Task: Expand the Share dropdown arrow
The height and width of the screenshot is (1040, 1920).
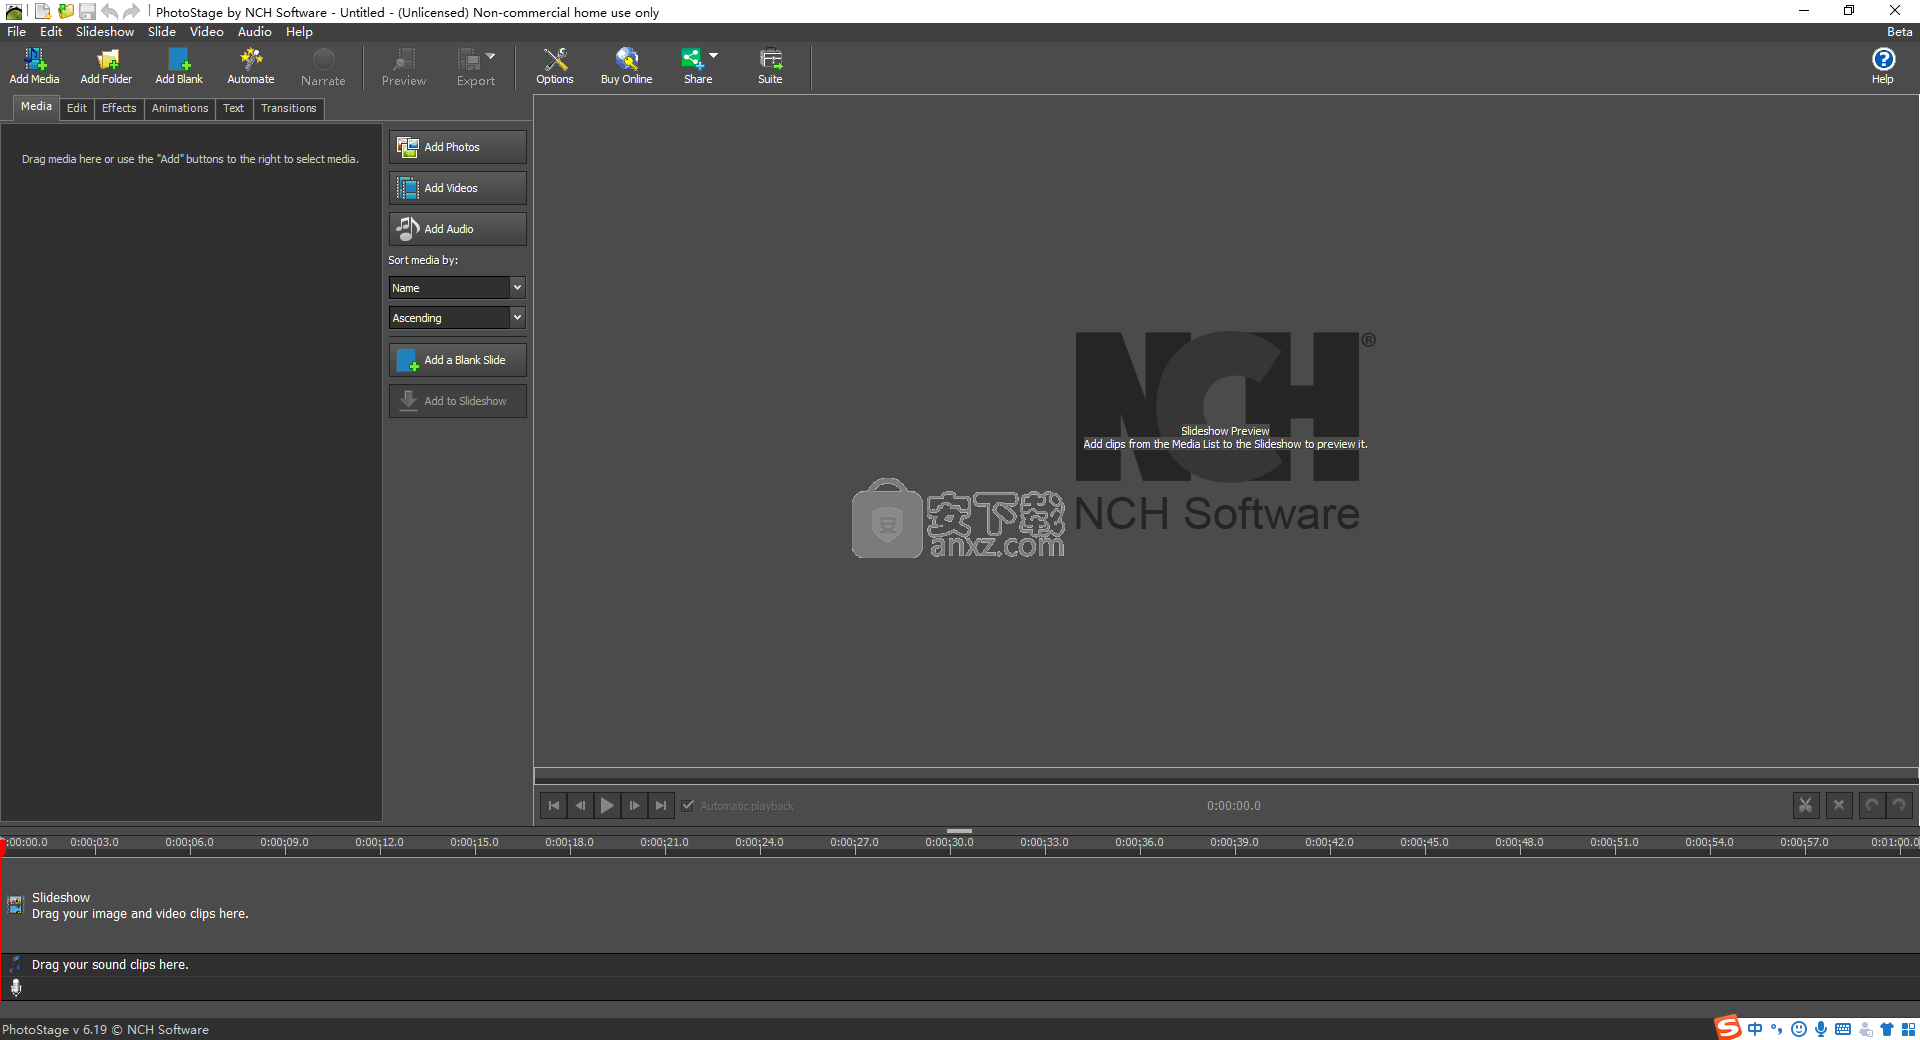Action: click(x=714, y=56)
